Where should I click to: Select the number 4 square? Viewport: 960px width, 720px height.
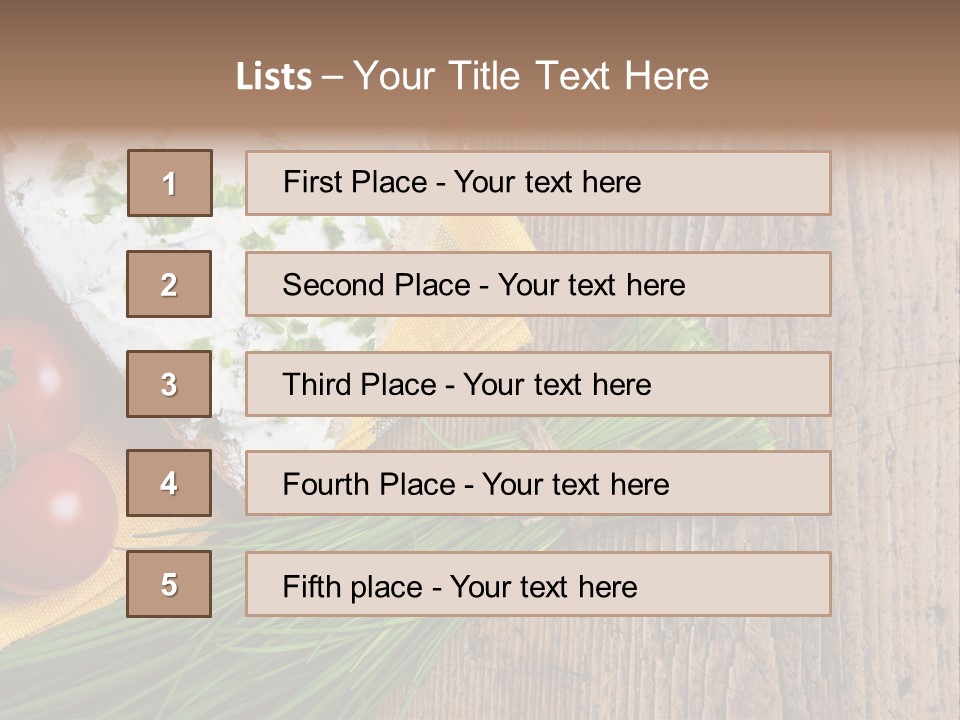click(169, 483)
